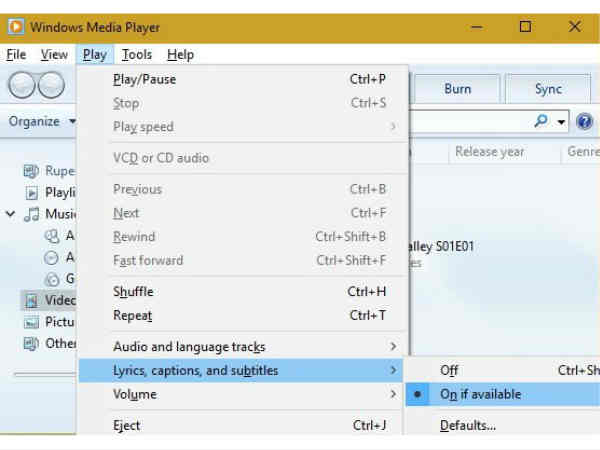Open the View menu

54,55
